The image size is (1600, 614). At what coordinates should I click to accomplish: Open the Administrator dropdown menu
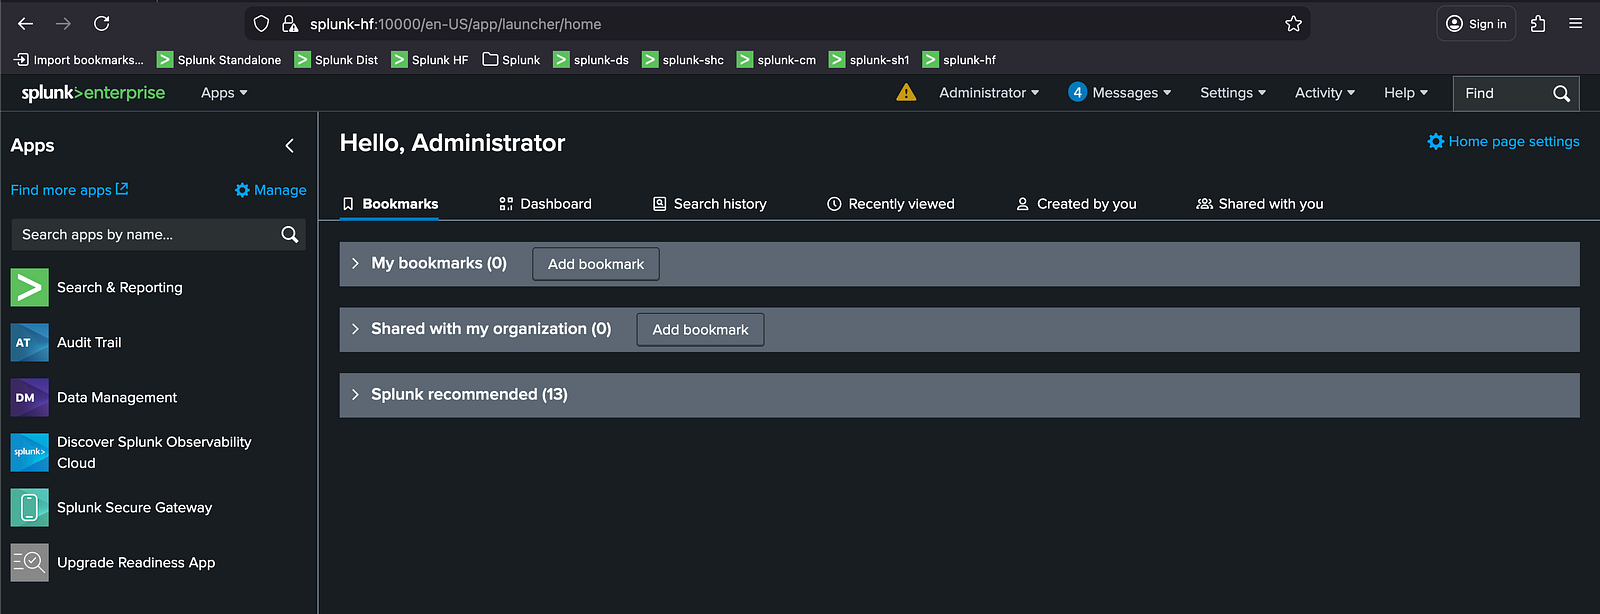(x=988, y=93)
